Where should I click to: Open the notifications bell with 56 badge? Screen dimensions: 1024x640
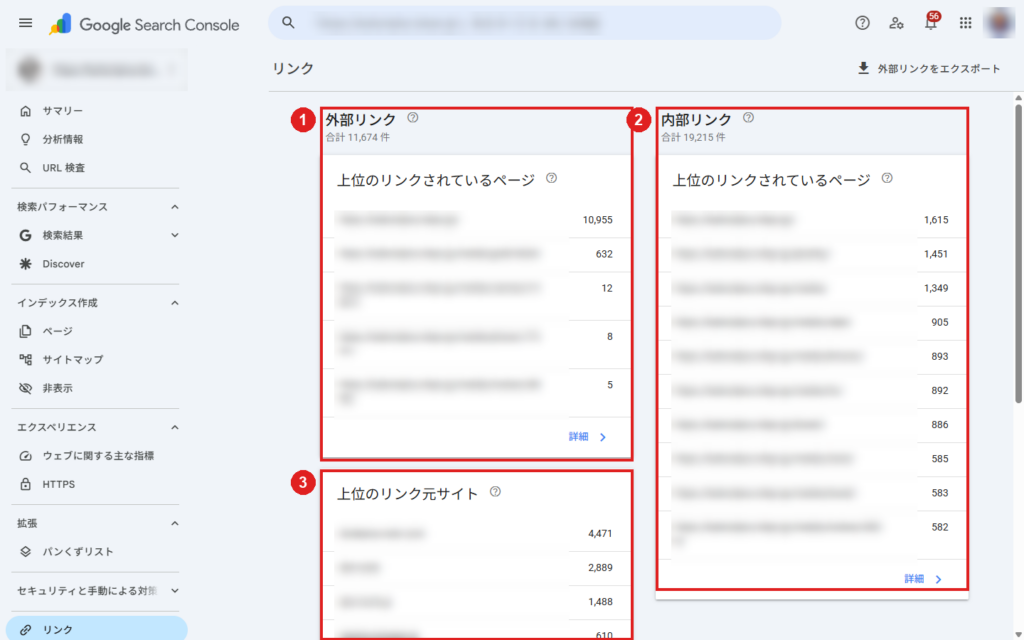pyautogui.click(x=931, y=22)
